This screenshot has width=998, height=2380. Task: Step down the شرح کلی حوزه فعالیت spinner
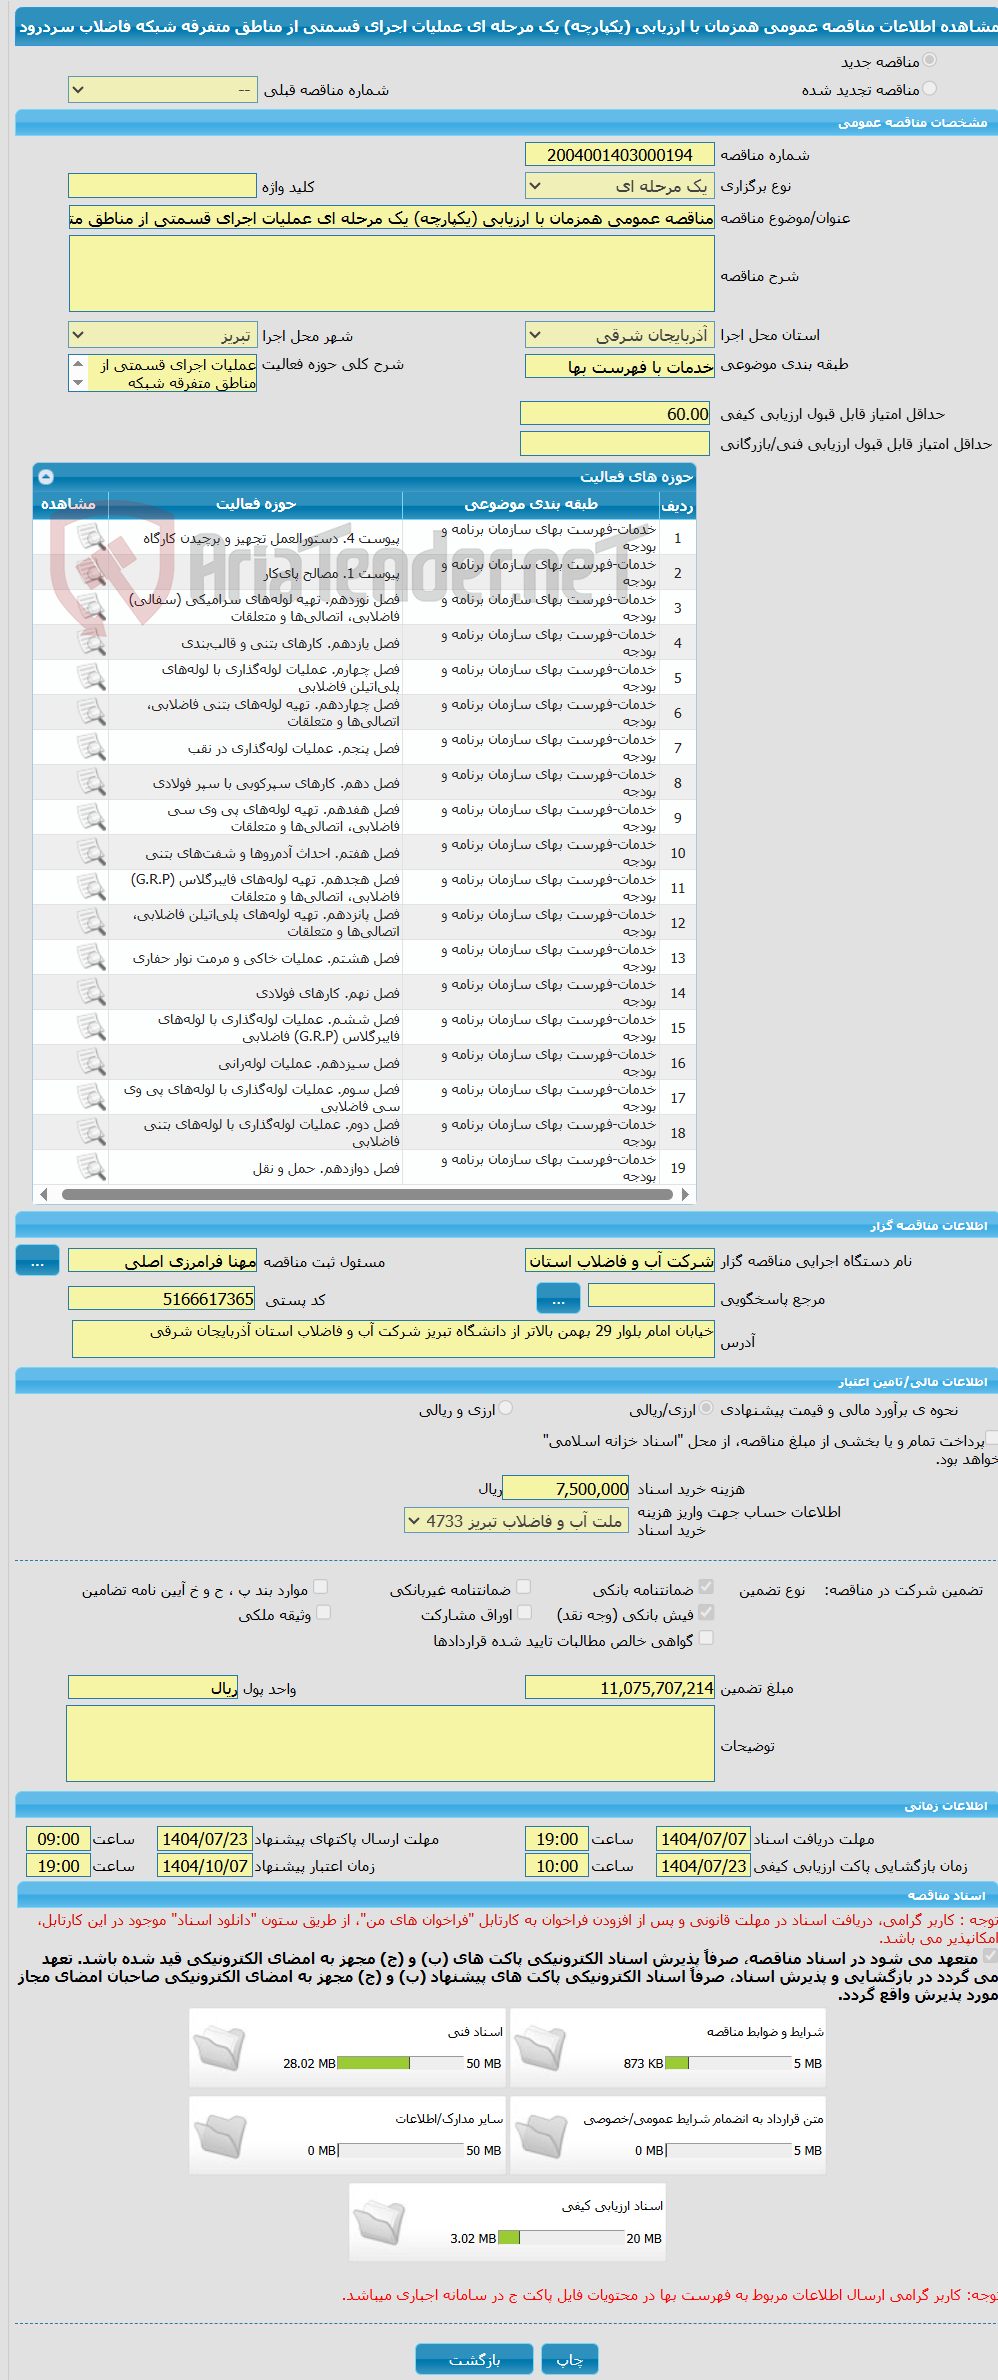[x=78, y=383]
